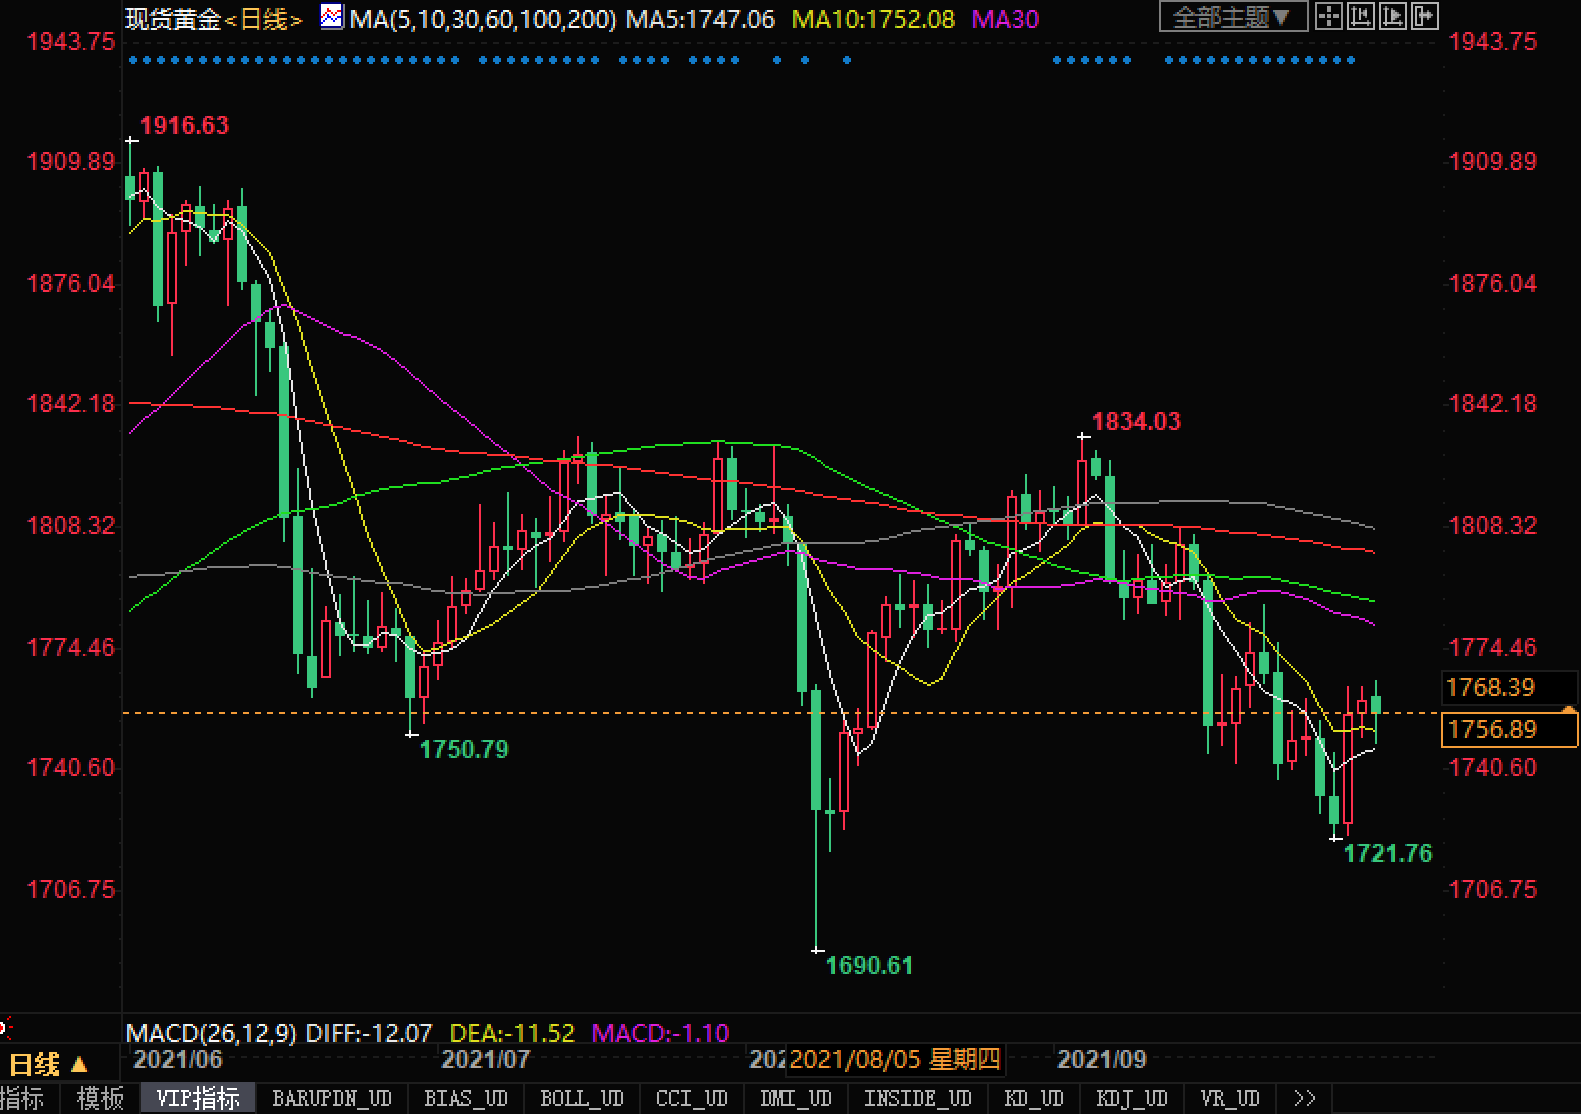This screenshot has width=1581, height=1114.
Task: Click the 1690.61 low price marker
Action: (868, 965)
